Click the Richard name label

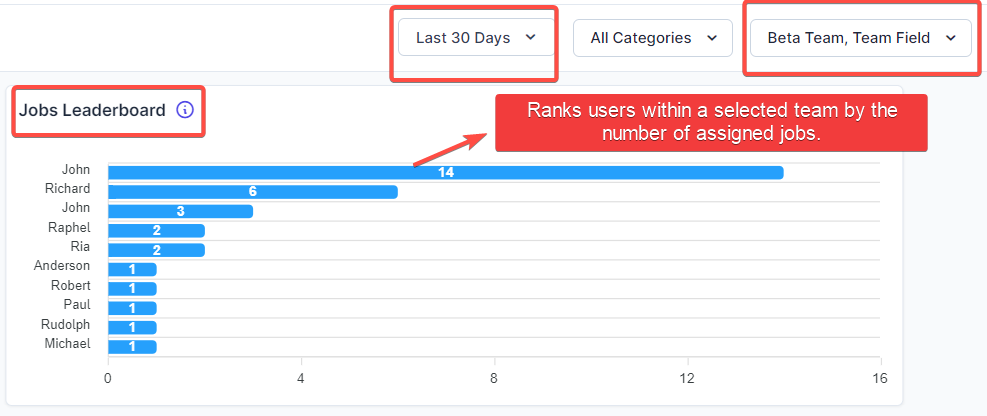tap(68, 189)
